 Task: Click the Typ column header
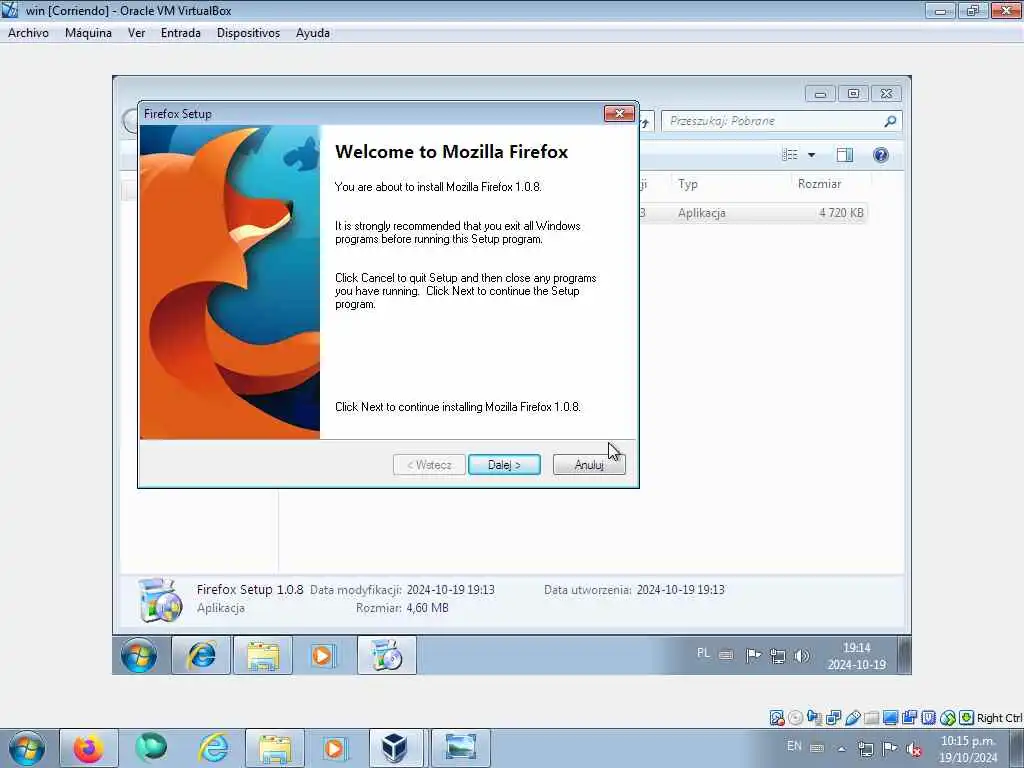click(x=731, y=184)
